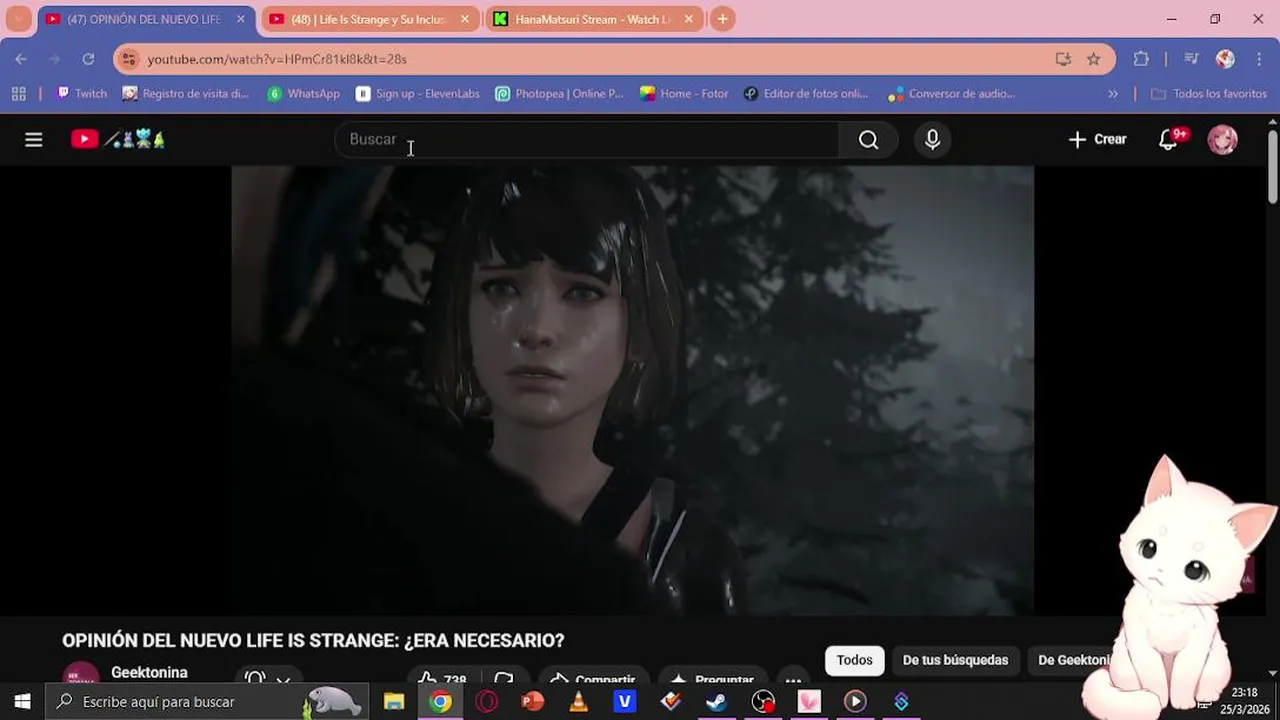The width and height of the screenshot is (1280, 720).
Task: Open site information icon in address bar
Action: point(128,59)
